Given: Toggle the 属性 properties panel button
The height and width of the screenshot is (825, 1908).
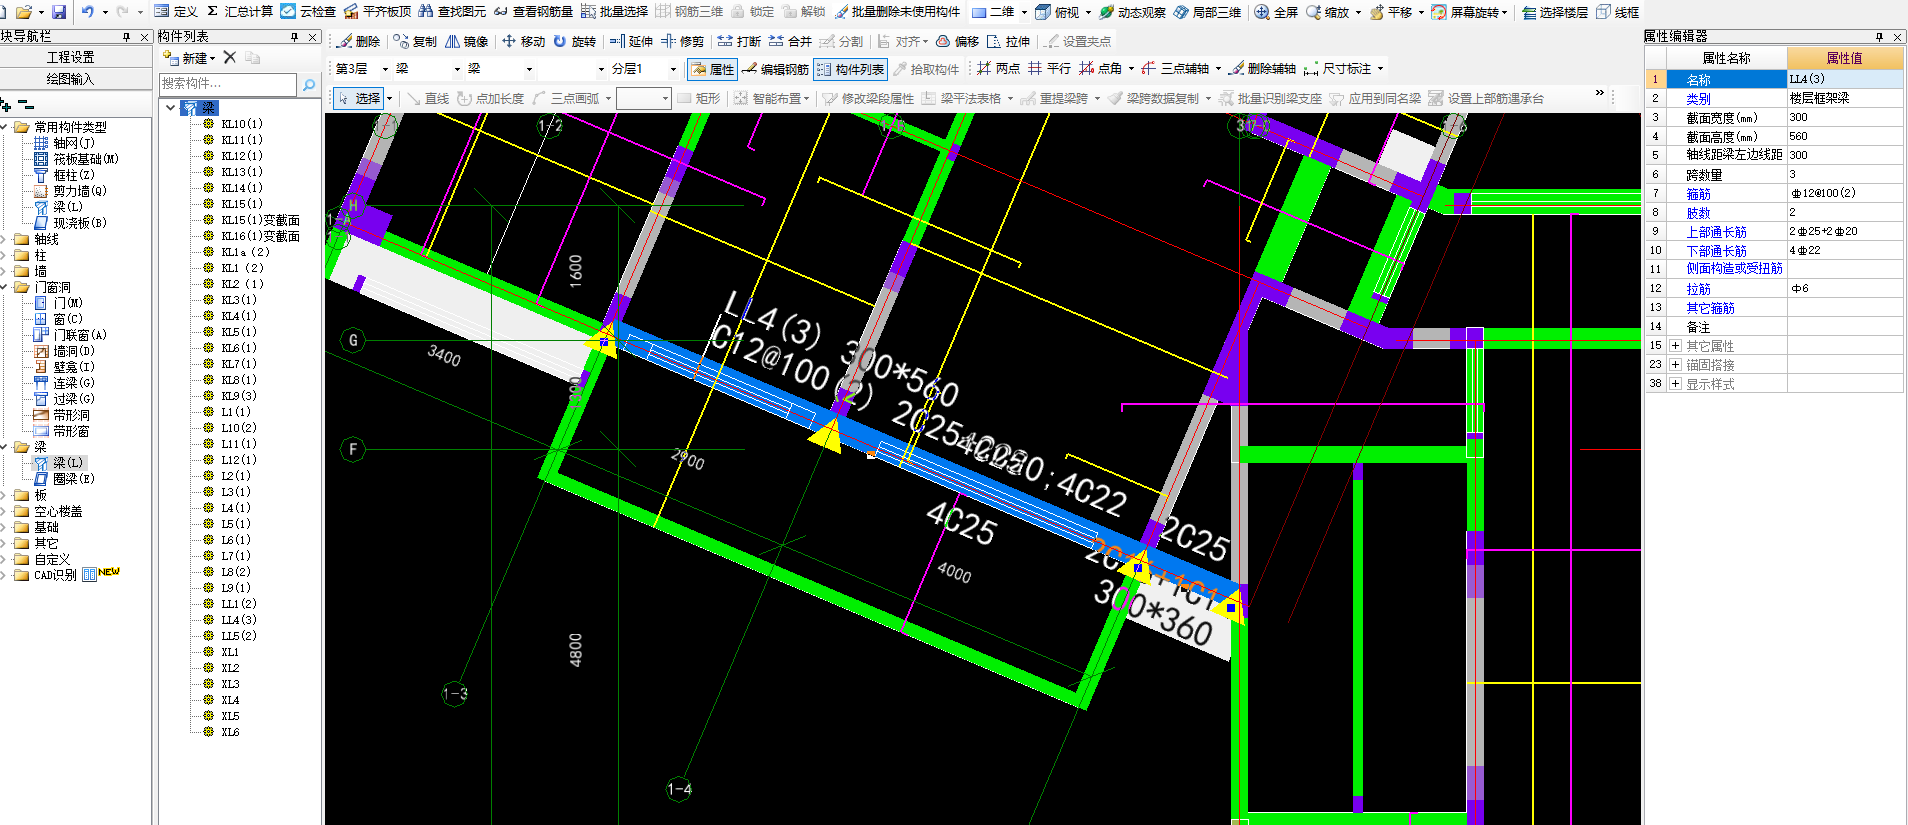Looking at the screenshot, I should [712, 69].
